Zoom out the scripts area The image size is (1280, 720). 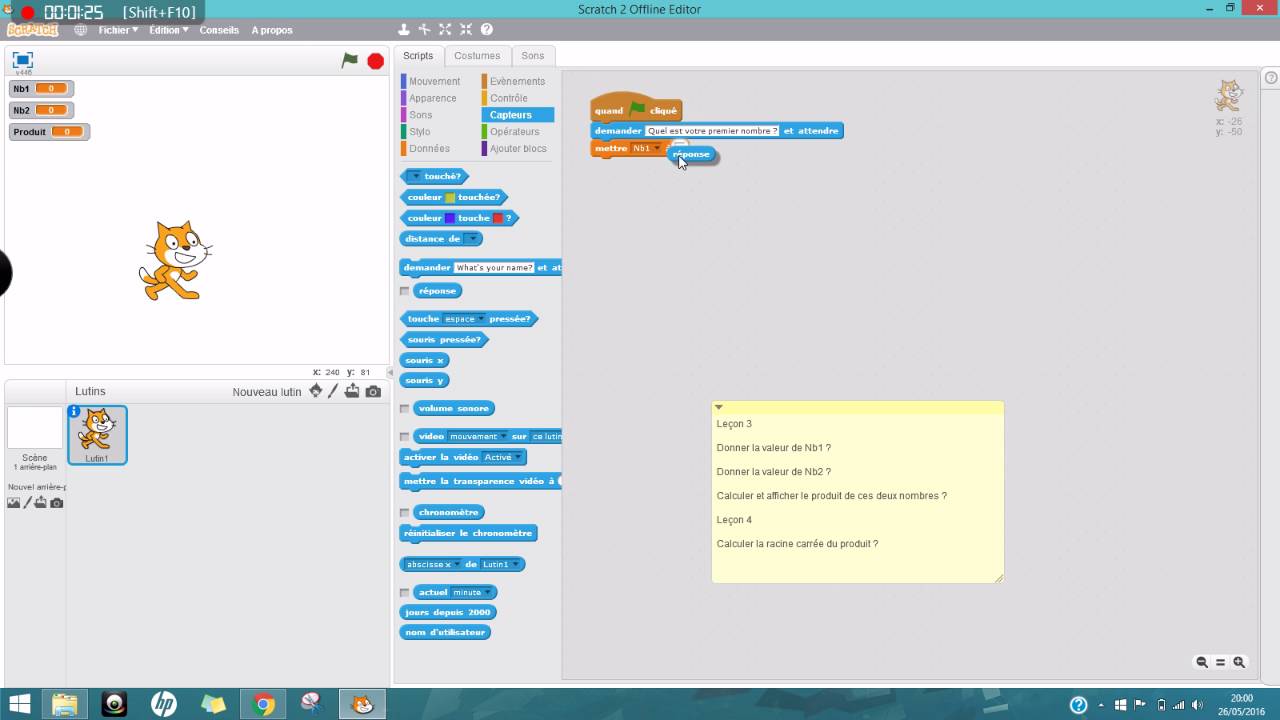point(1202,662)
